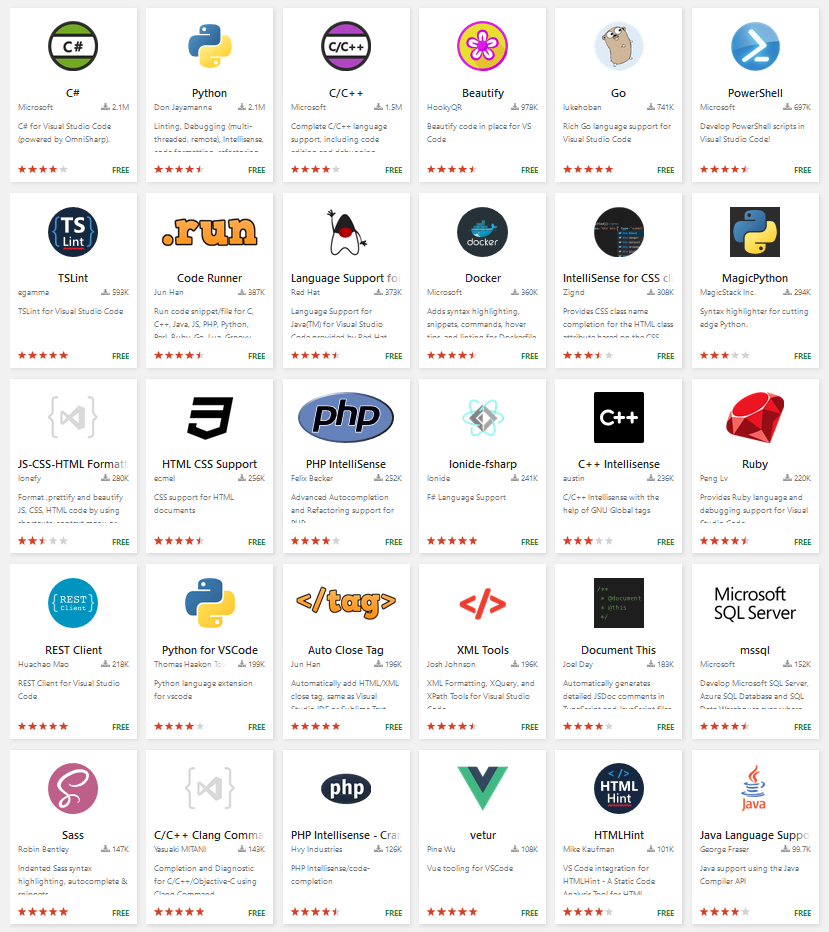Click the HTMLHint extension icon
829x932 pixels.
[x=619, y=788]
